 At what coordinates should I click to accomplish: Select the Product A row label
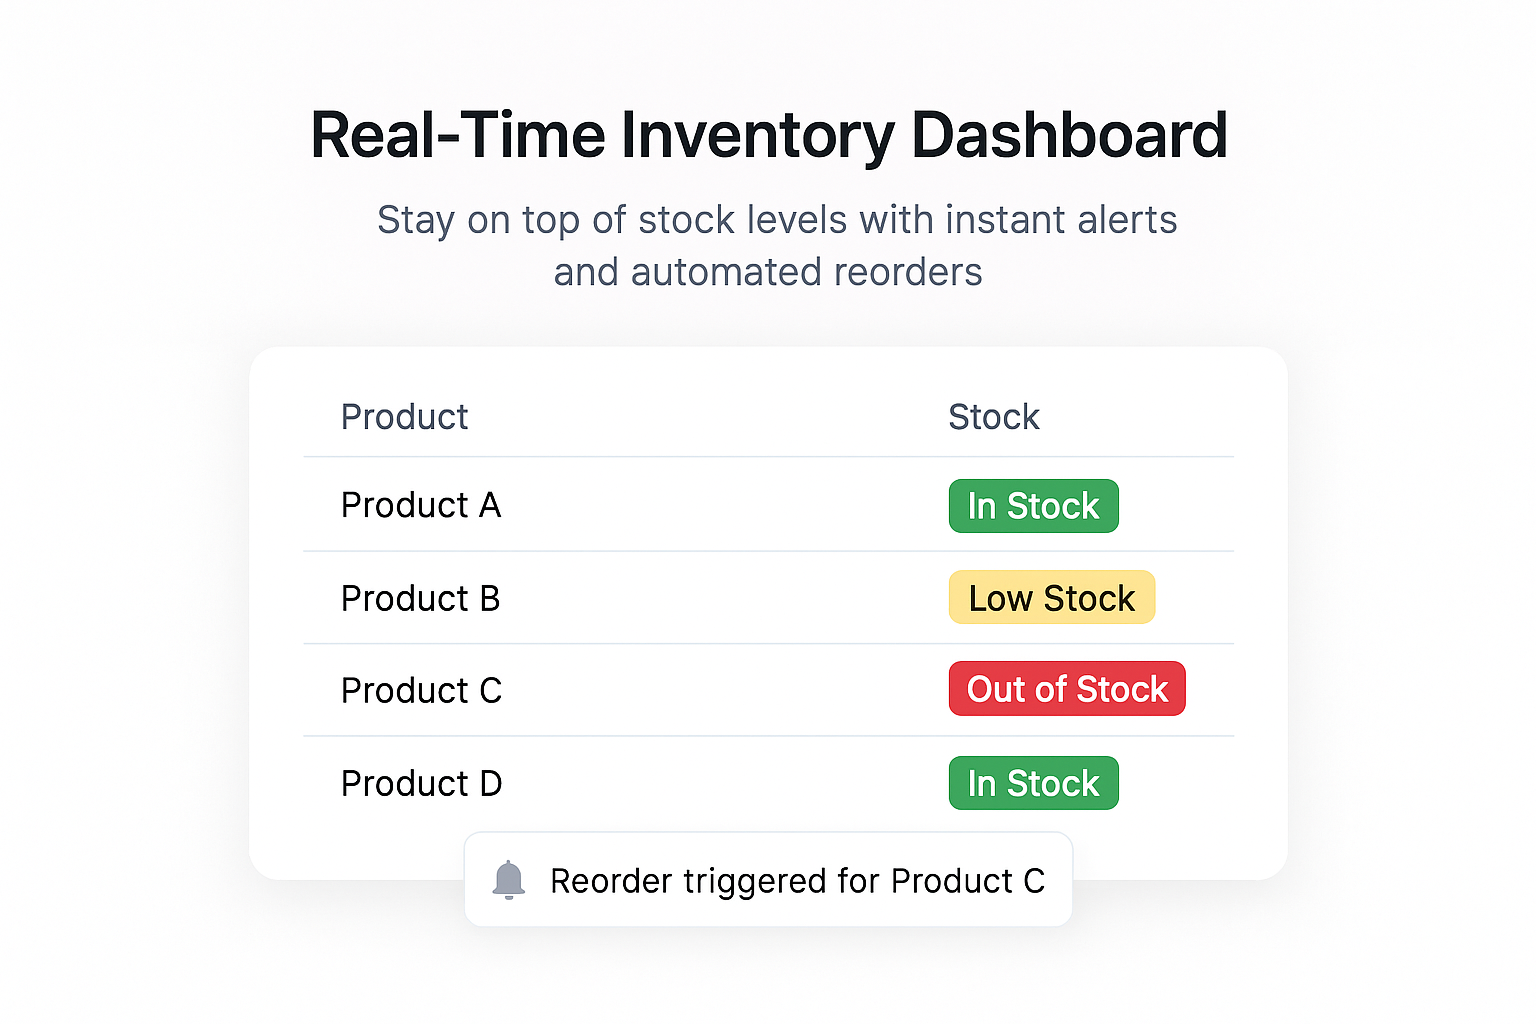coord(421,505)
